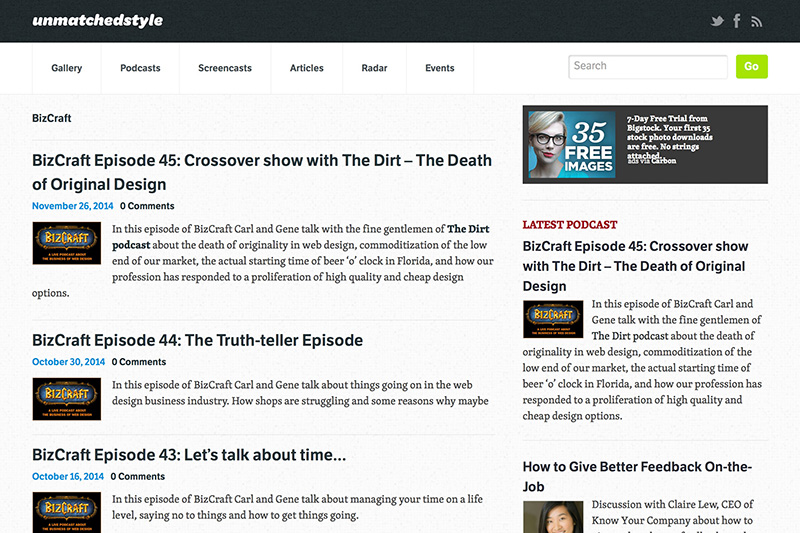Open the 35 Free Images Bigstock ad

(571, 144)
